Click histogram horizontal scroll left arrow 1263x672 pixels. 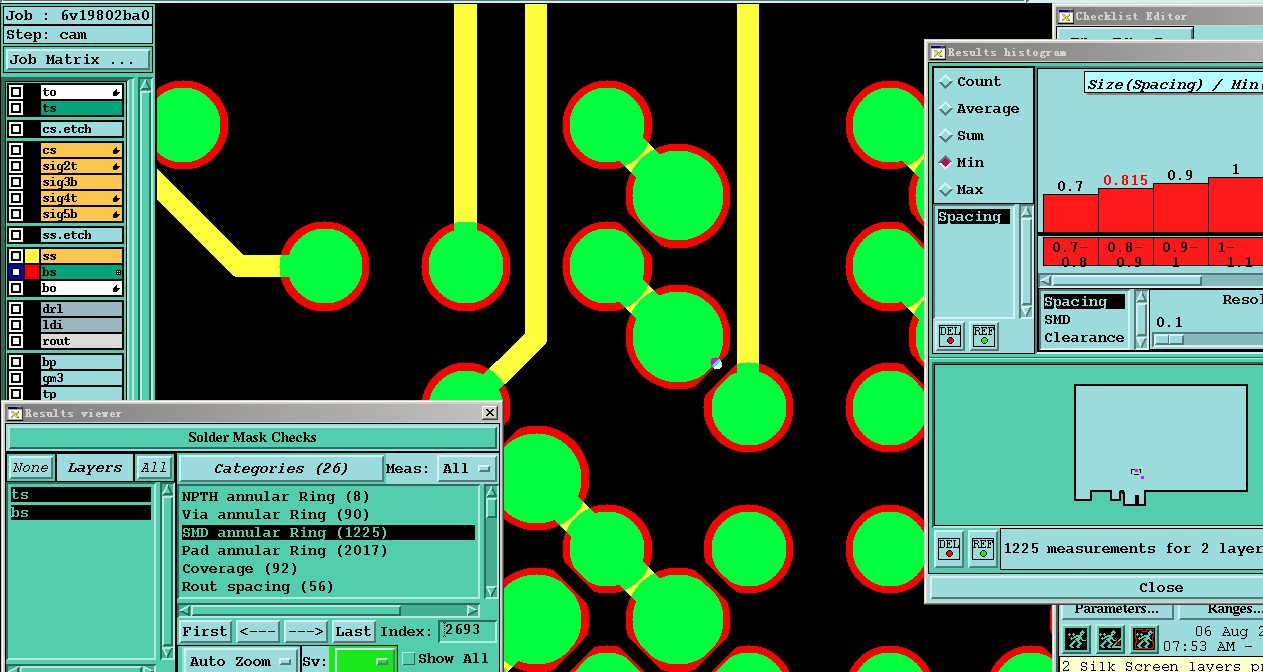point(1046,280)
